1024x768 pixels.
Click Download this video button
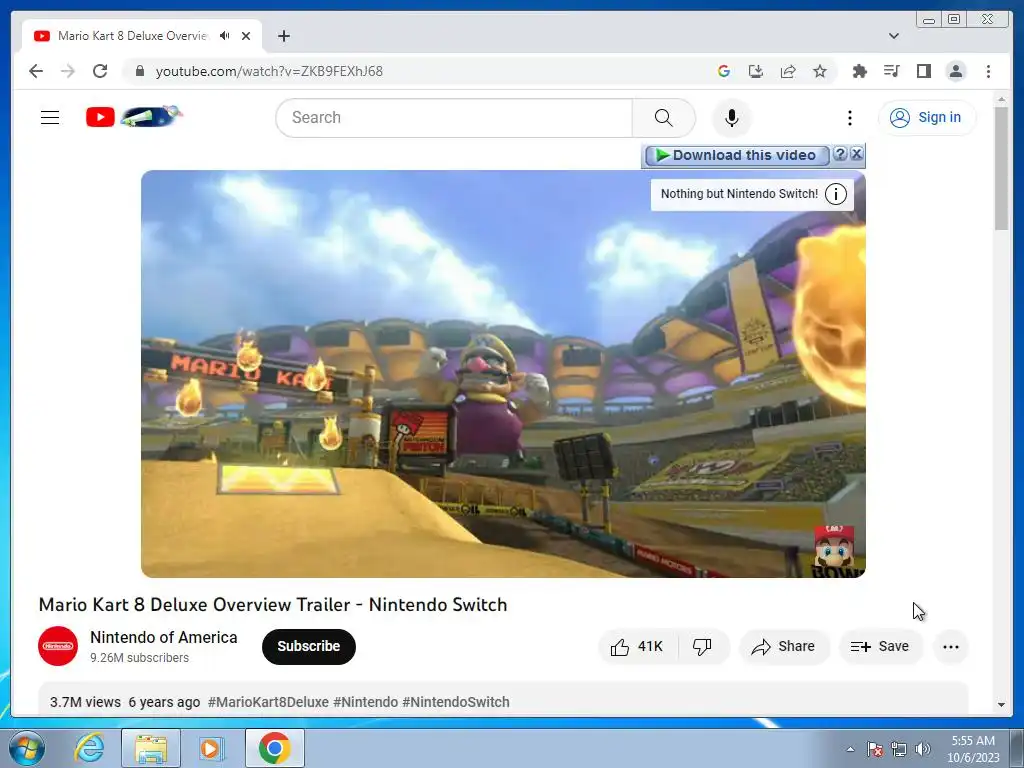(737, 155)
